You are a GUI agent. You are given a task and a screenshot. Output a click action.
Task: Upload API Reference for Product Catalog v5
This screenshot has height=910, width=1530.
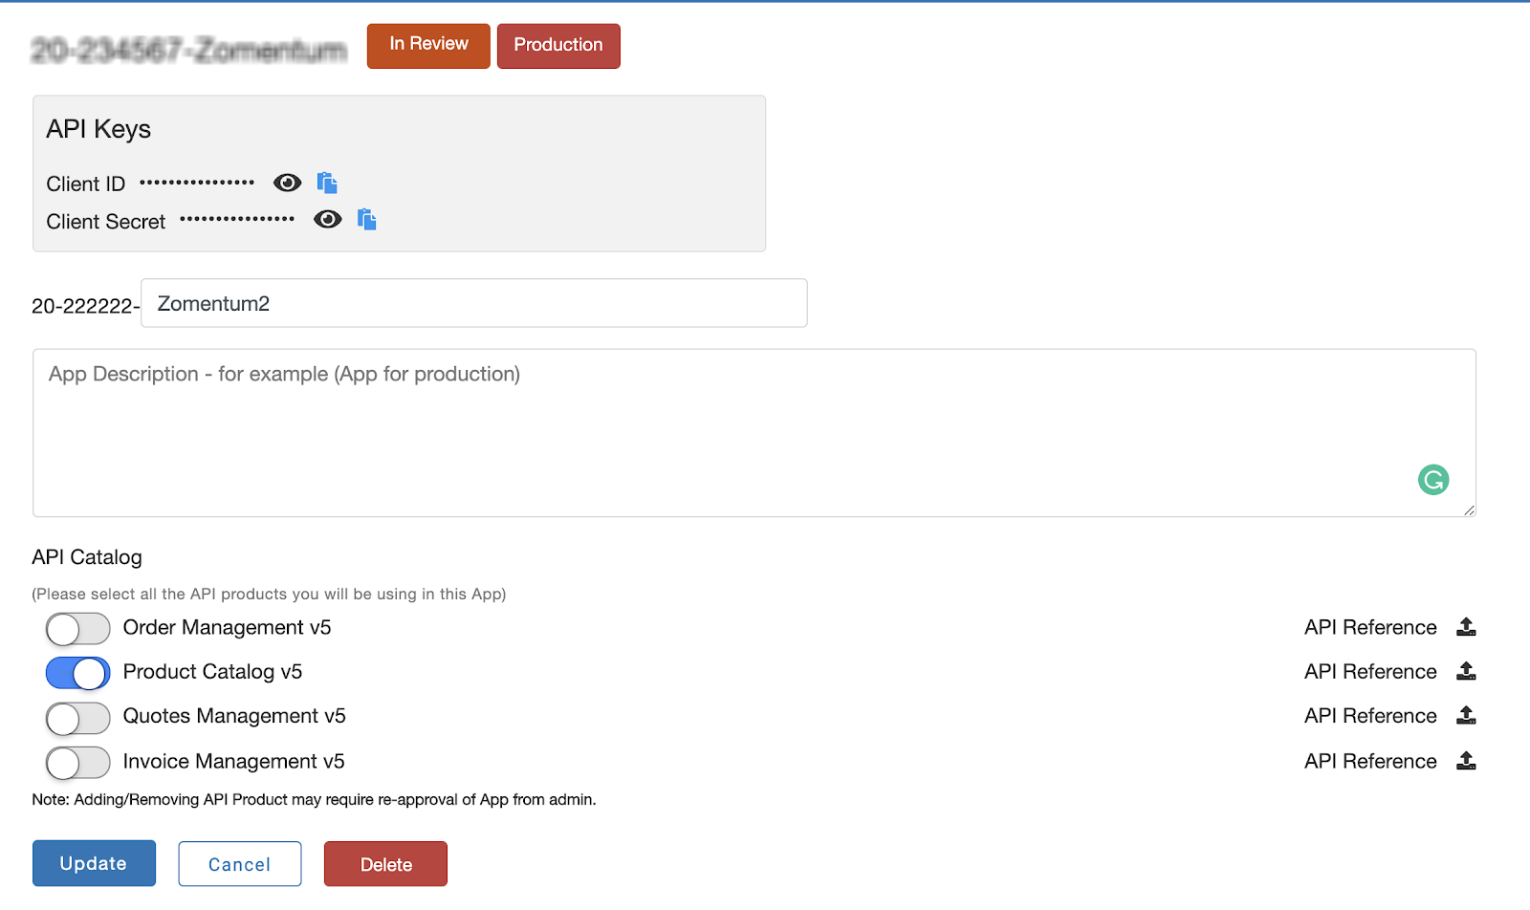pyautogui.click(x=1466, y=671)
